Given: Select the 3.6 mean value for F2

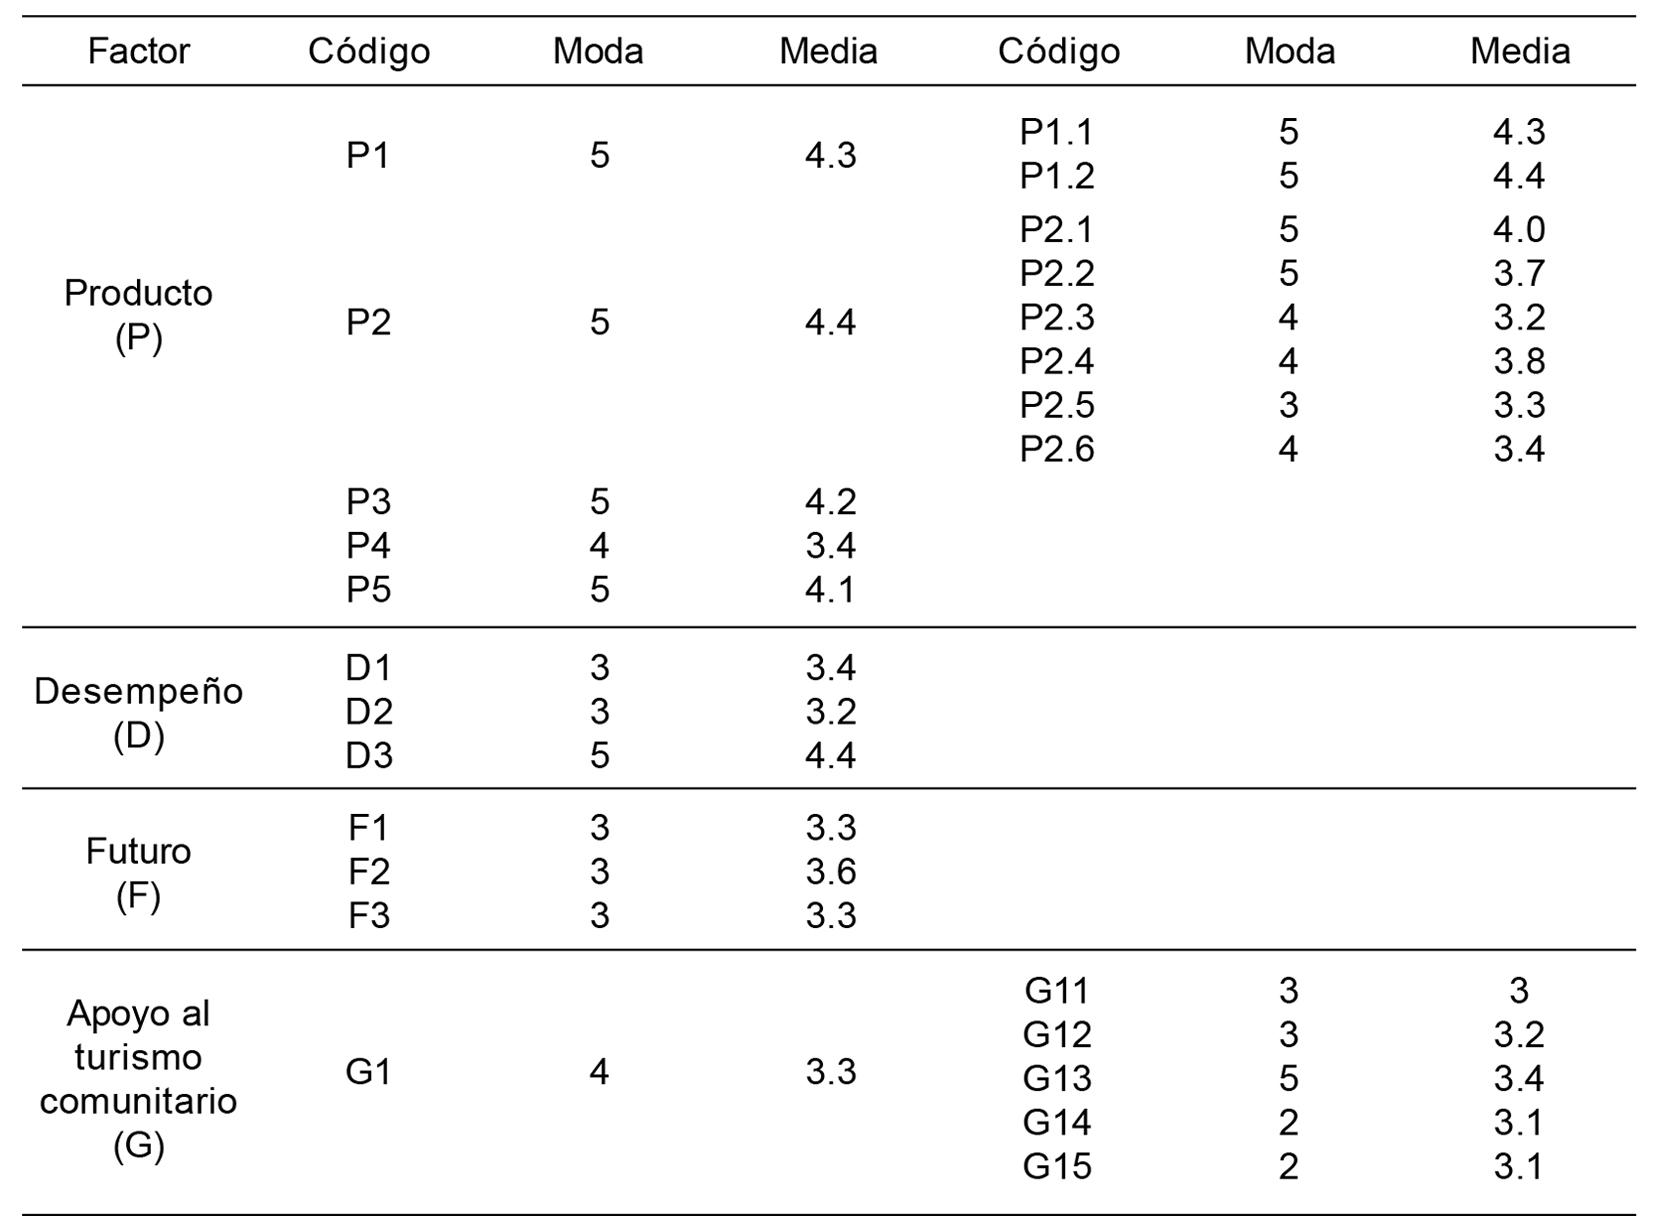Looking at the screenshot, I should [x=830, y=872].
